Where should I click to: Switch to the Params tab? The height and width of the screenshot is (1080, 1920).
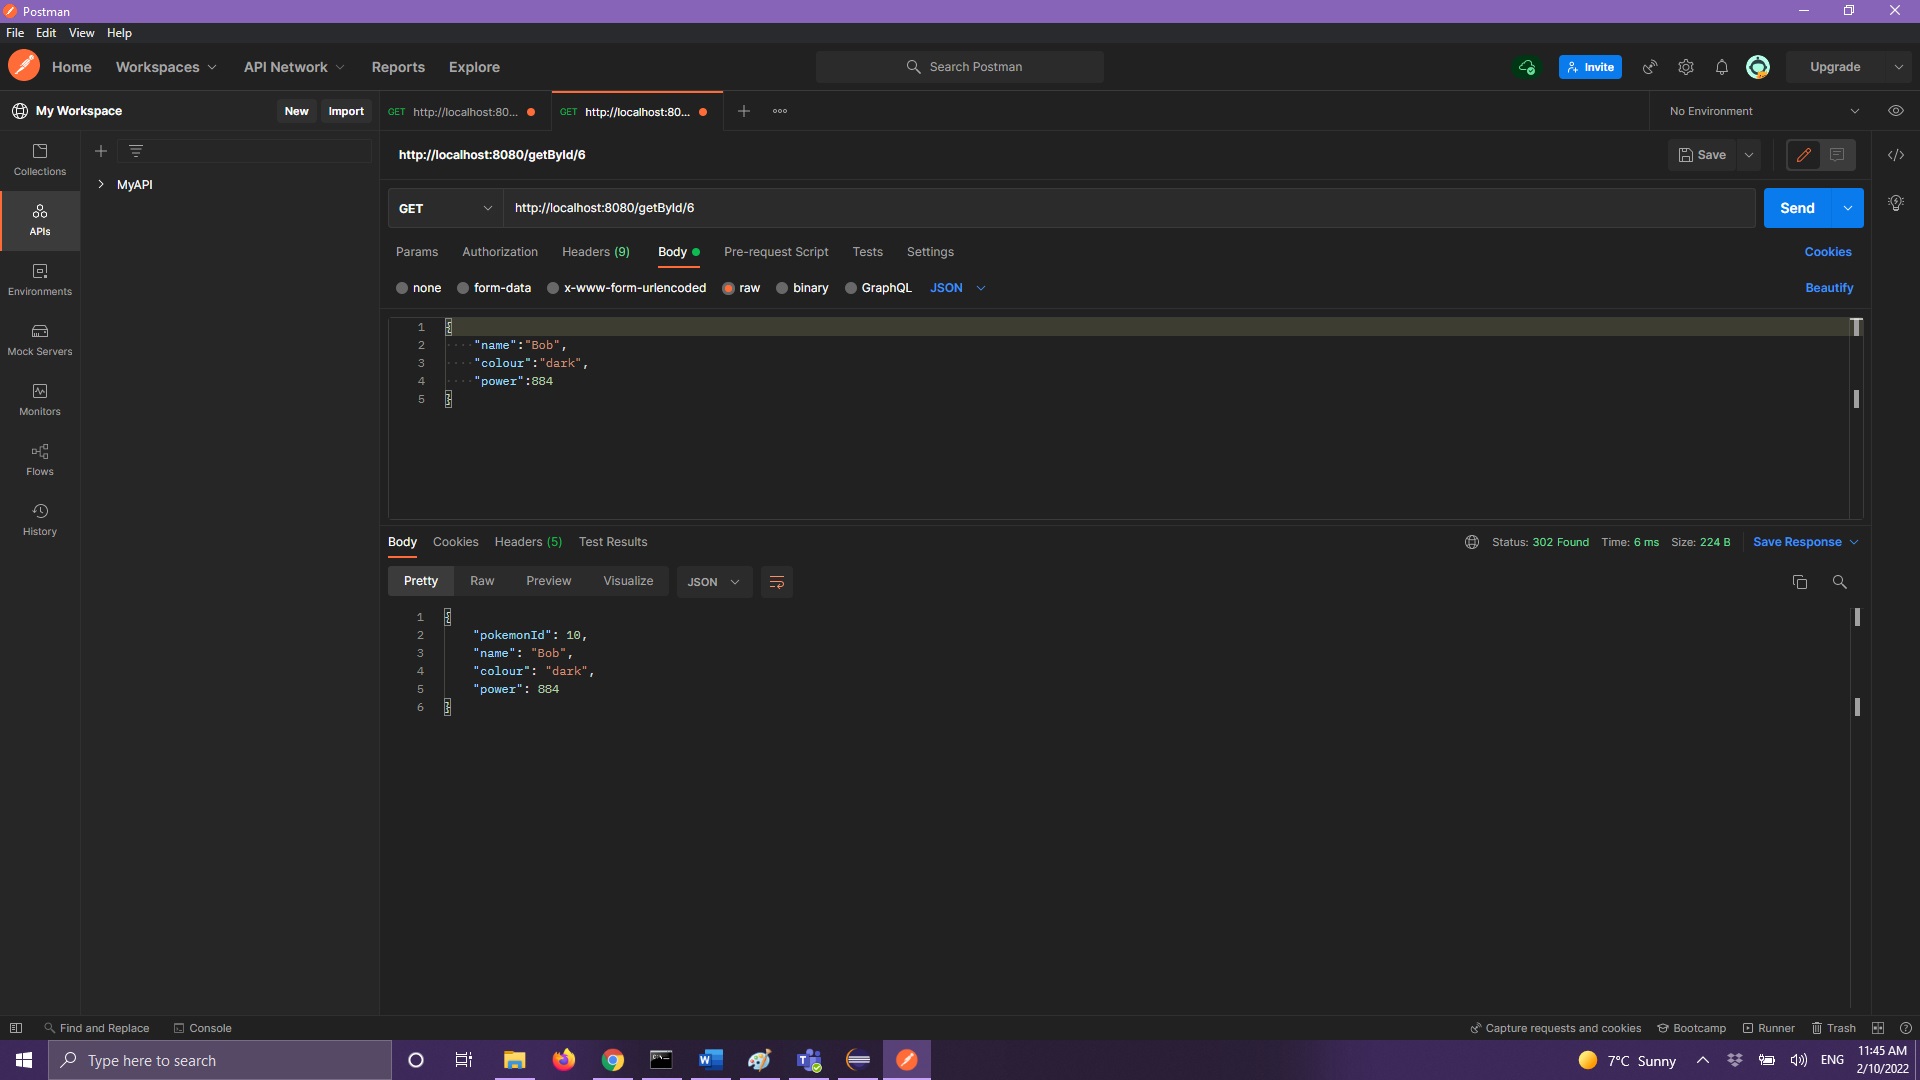[417, 252]
